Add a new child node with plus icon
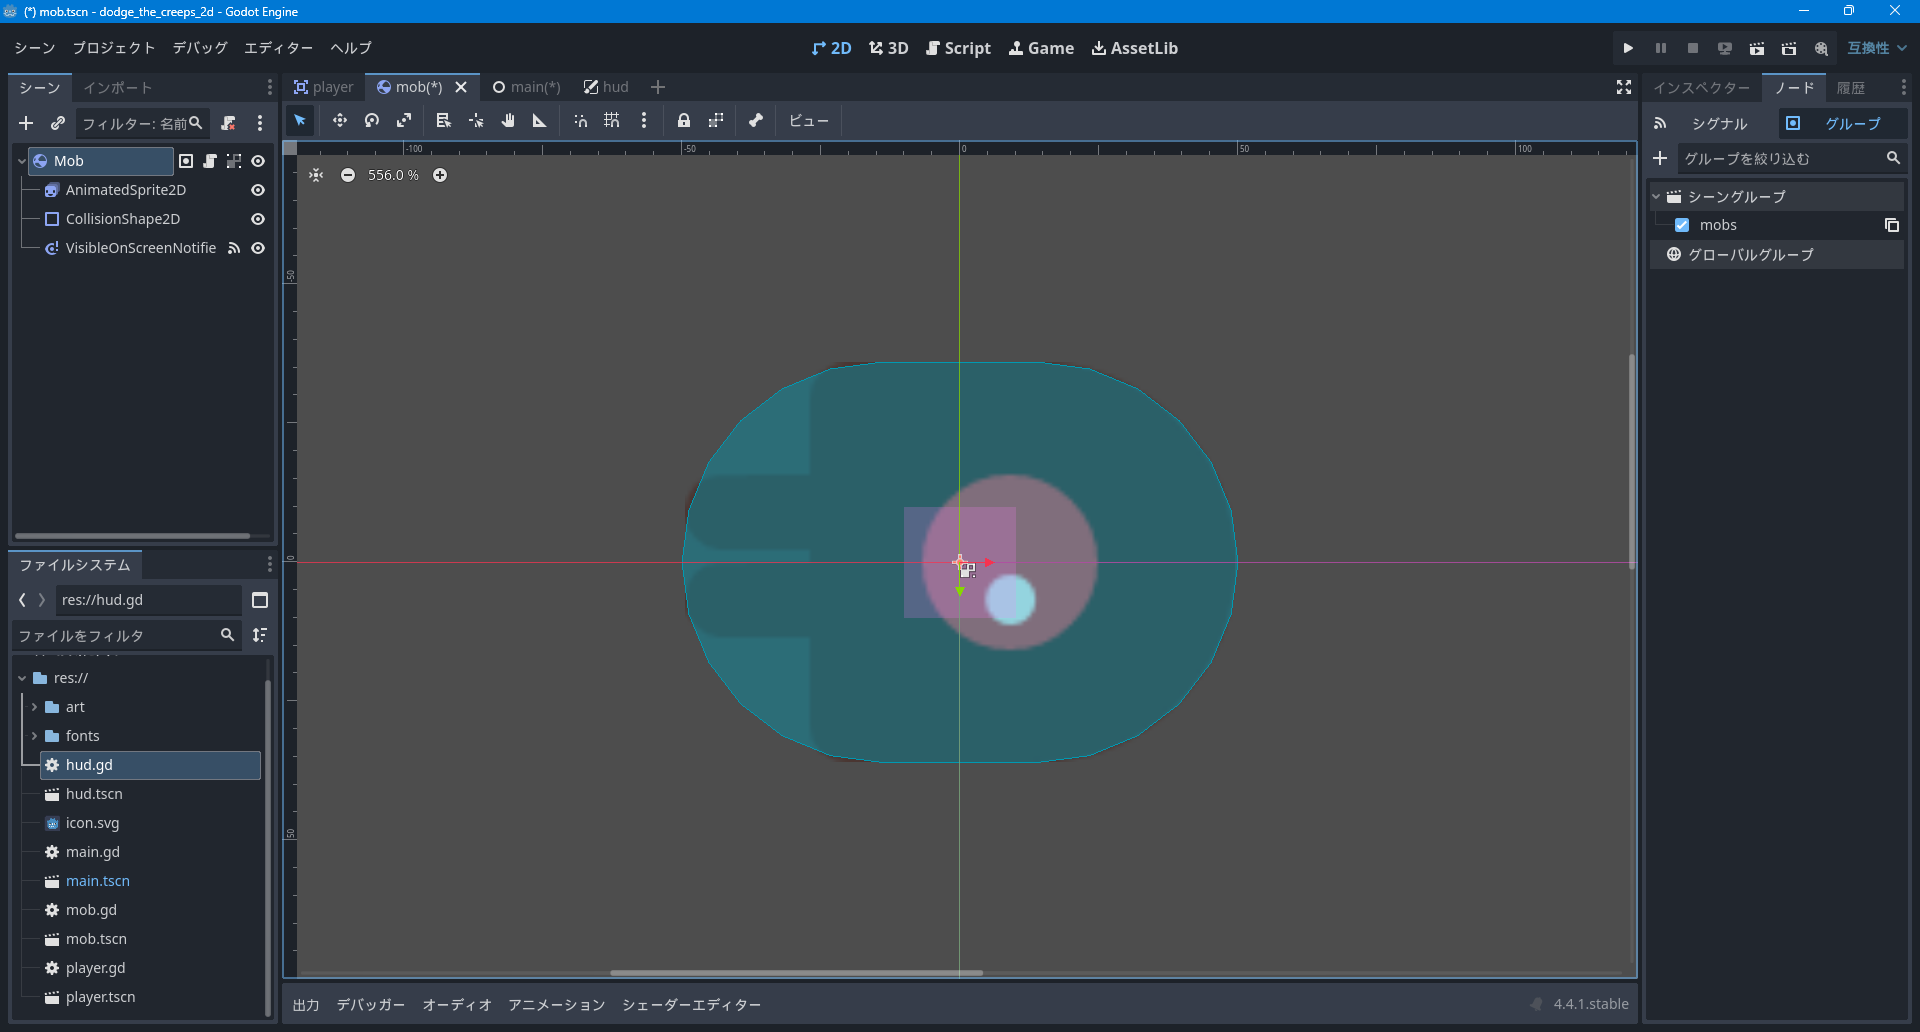Screen dimensions: 1920x1032 [x=26, y=123]
